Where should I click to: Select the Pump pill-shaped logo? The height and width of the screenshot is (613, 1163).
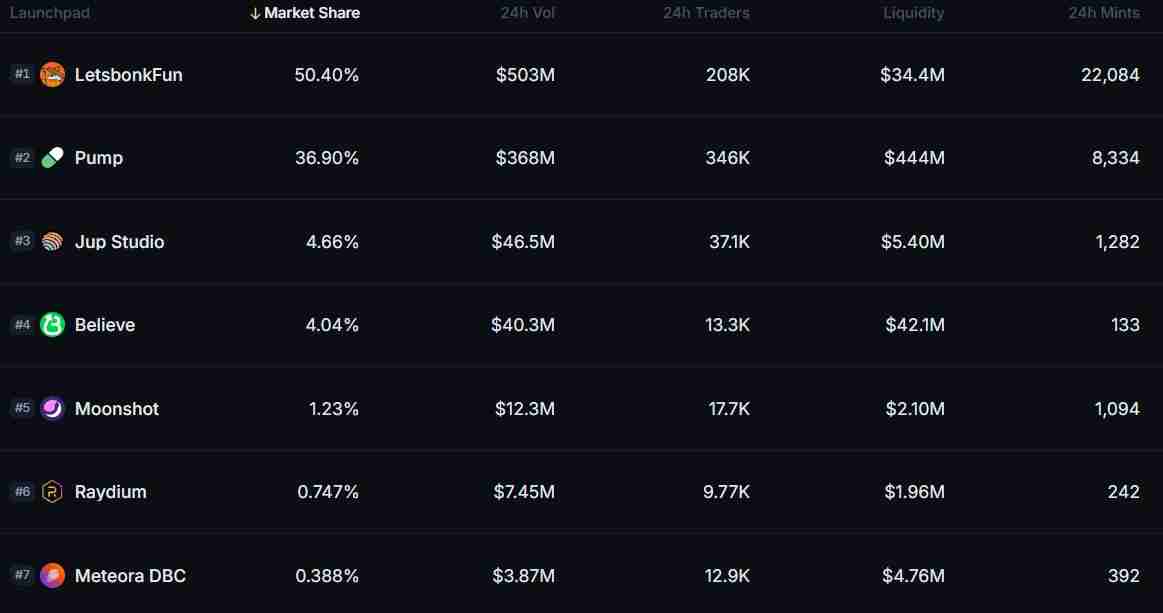pos(51,157)
